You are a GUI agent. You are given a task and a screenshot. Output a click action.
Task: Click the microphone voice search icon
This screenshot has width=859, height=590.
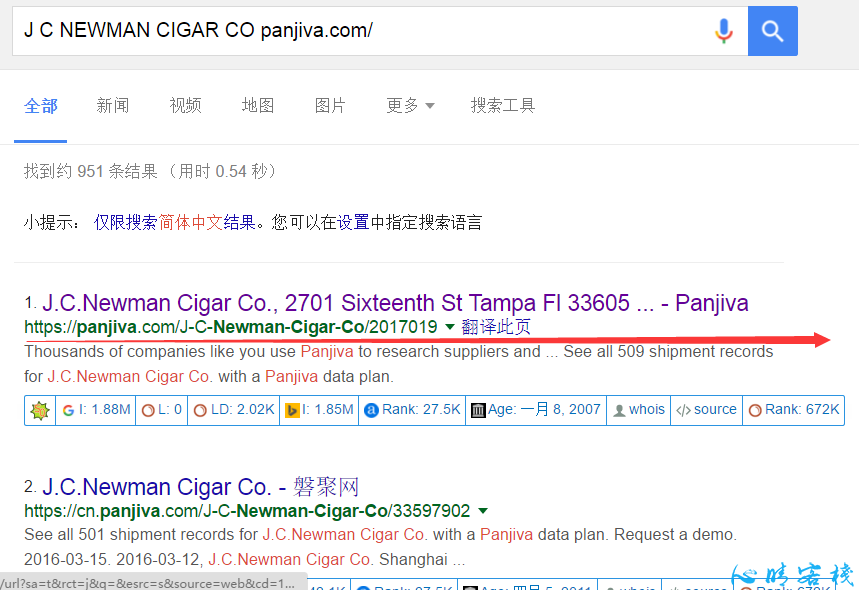(724, 31)
